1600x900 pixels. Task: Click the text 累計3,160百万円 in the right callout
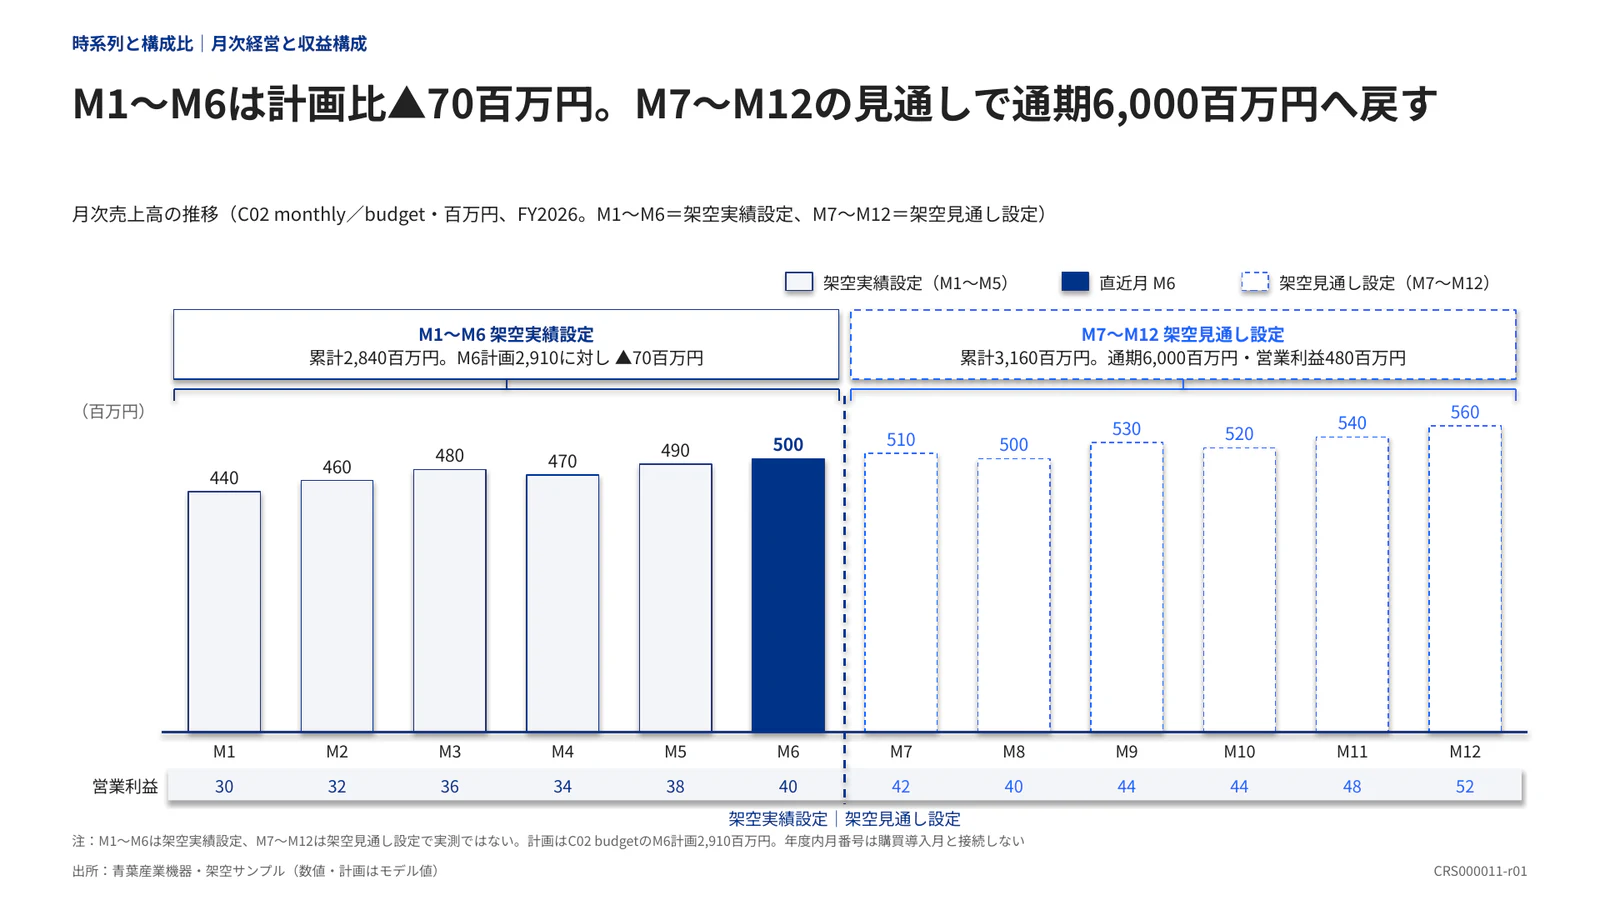[x=1024, y=358]
